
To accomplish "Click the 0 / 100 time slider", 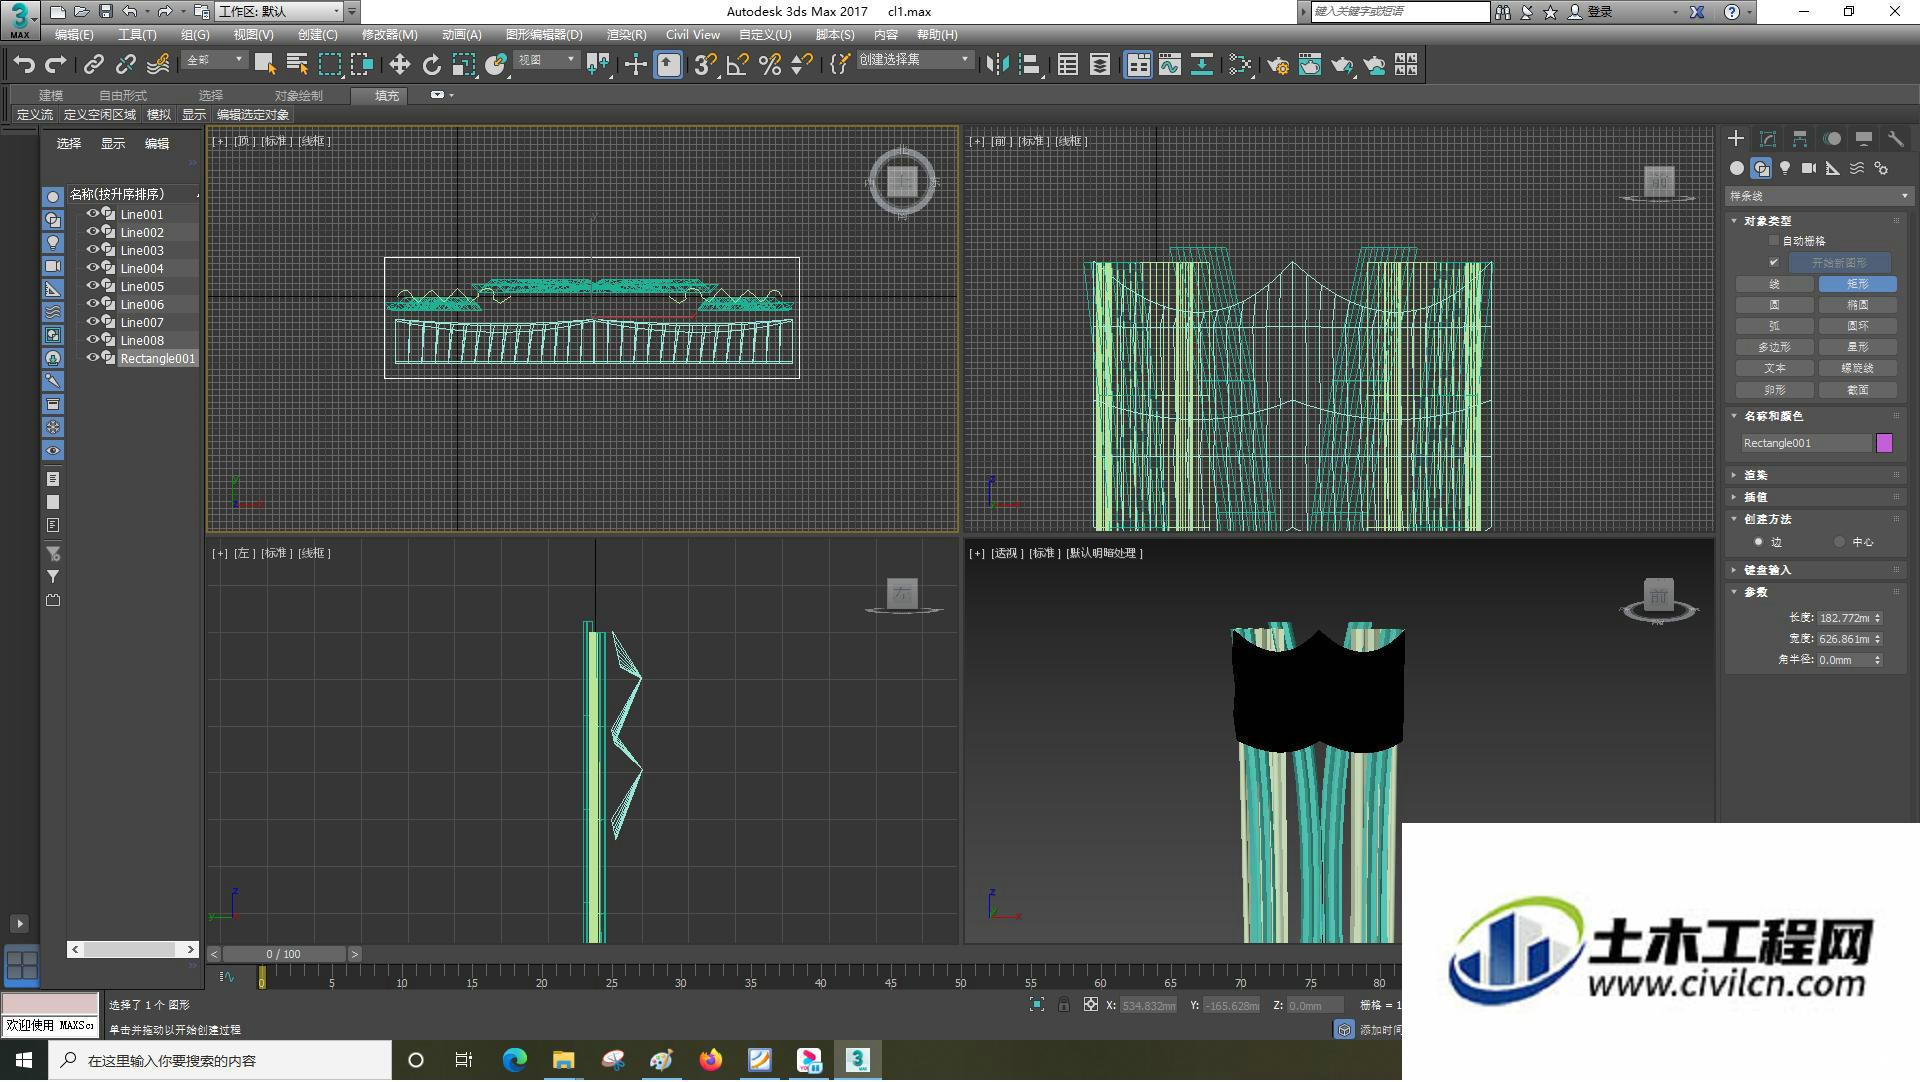I will click(284, 955).
